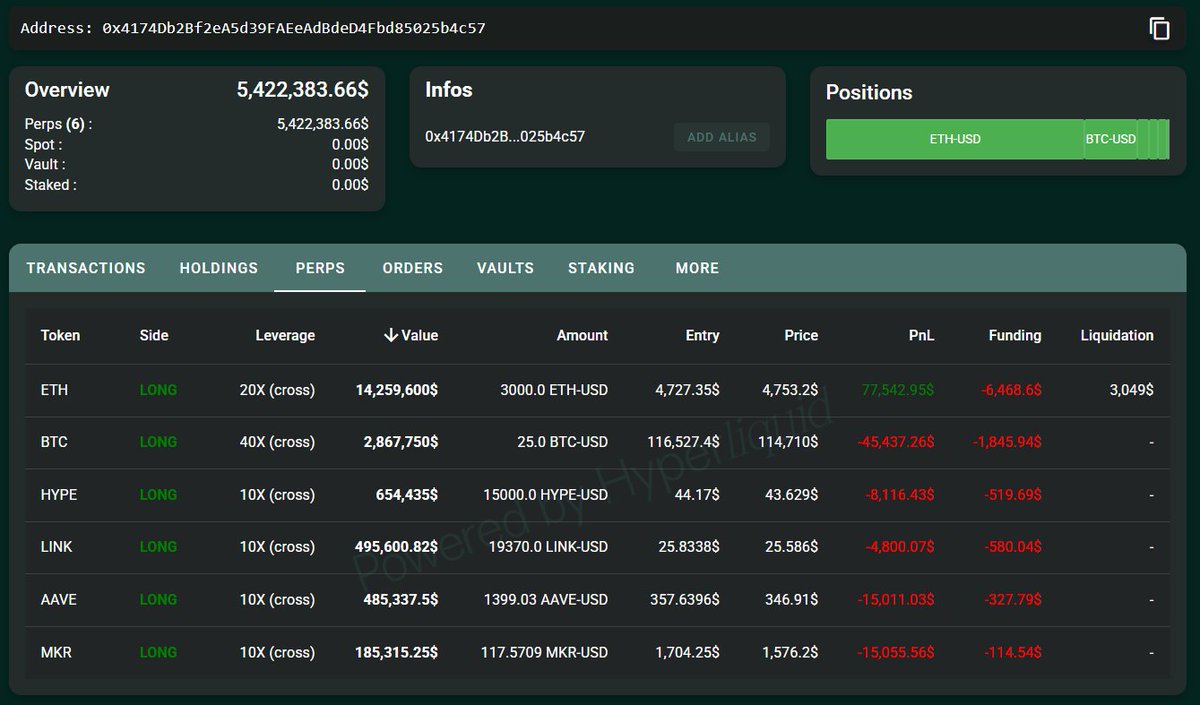This screenshot has width=1200, height=705.
Task: Click the LINK price 25.586$
Action: [790, 547]
